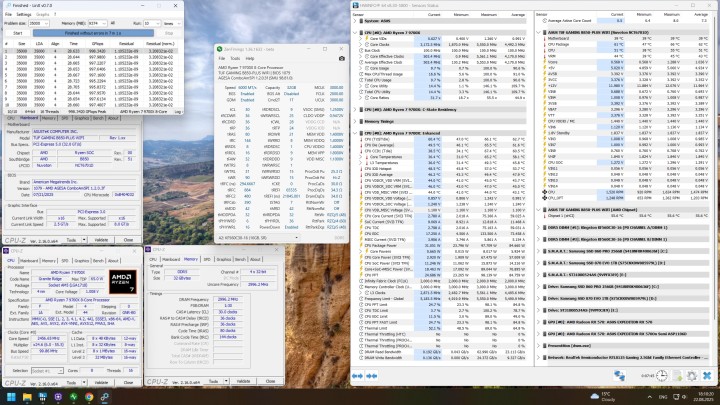Open HWiNFO sensor settings gear icon
Screen dimensions: 720x405
coord(692,376)
